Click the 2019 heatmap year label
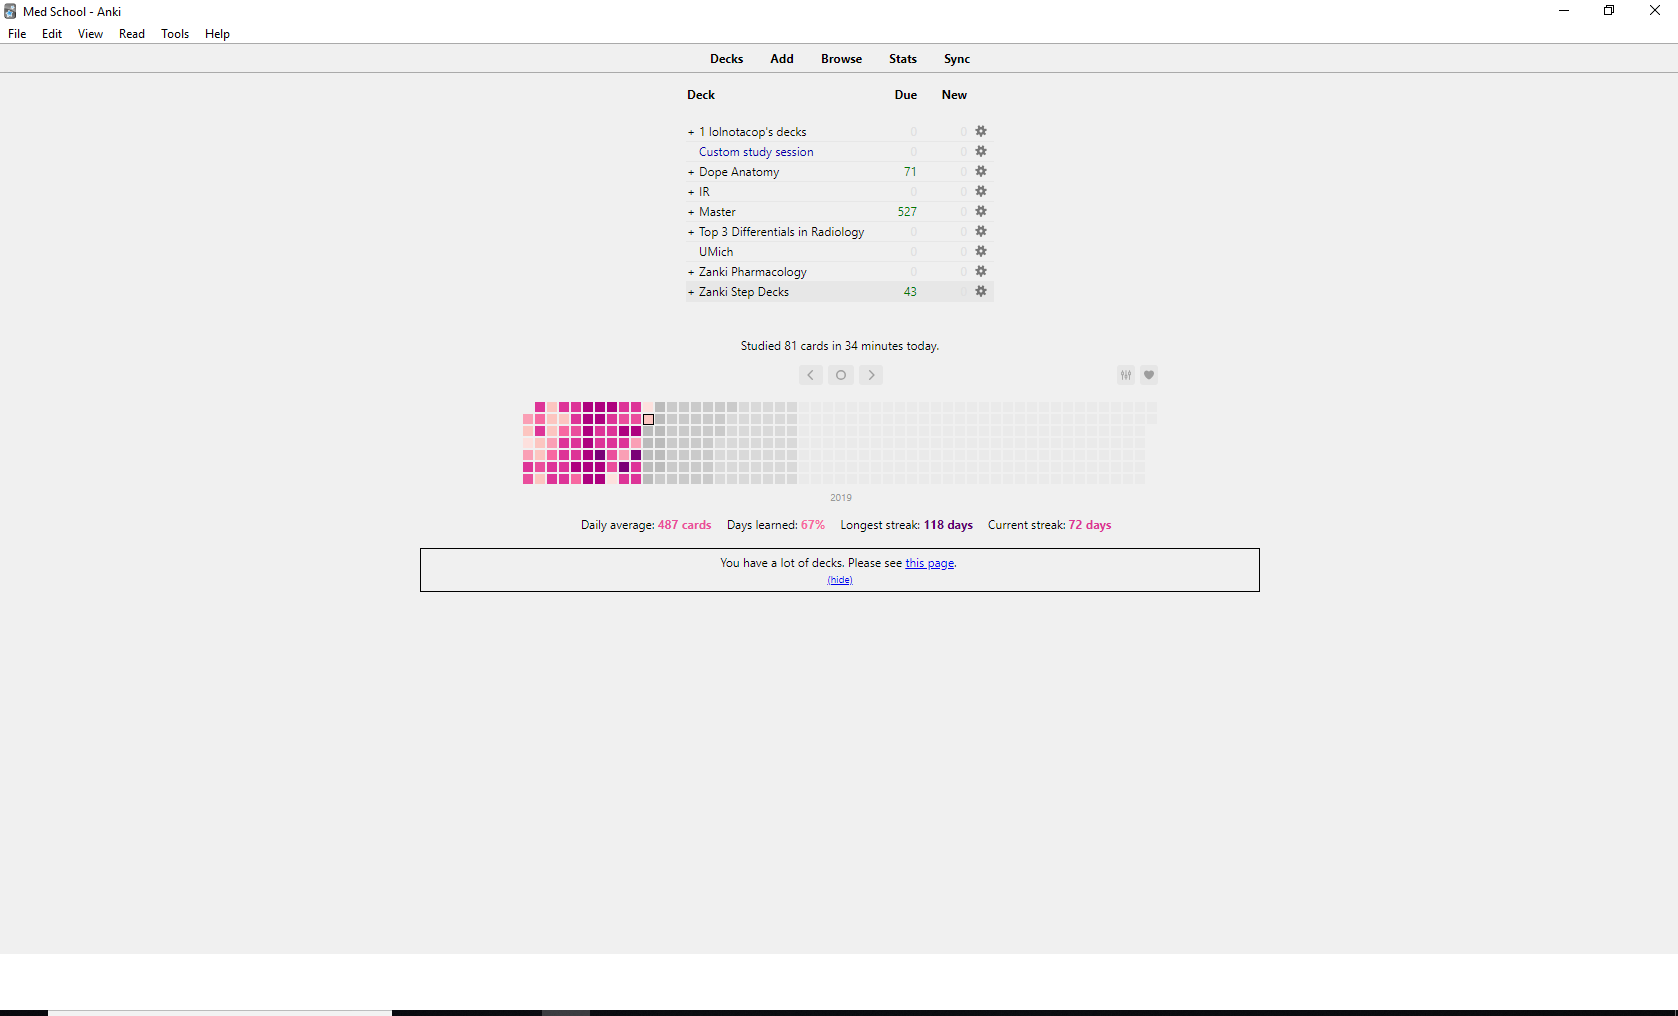 [x=841, y=498]
